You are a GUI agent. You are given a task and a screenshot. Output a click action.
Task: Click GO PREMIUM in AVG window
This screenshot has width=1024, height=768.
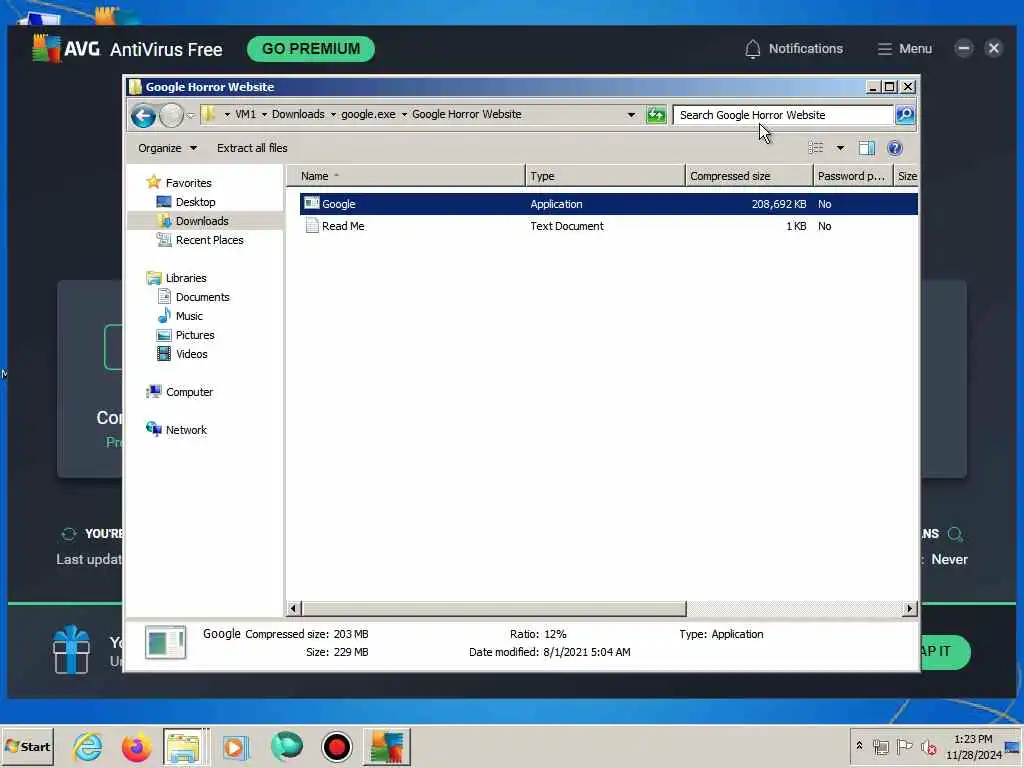tap(311, 49)
